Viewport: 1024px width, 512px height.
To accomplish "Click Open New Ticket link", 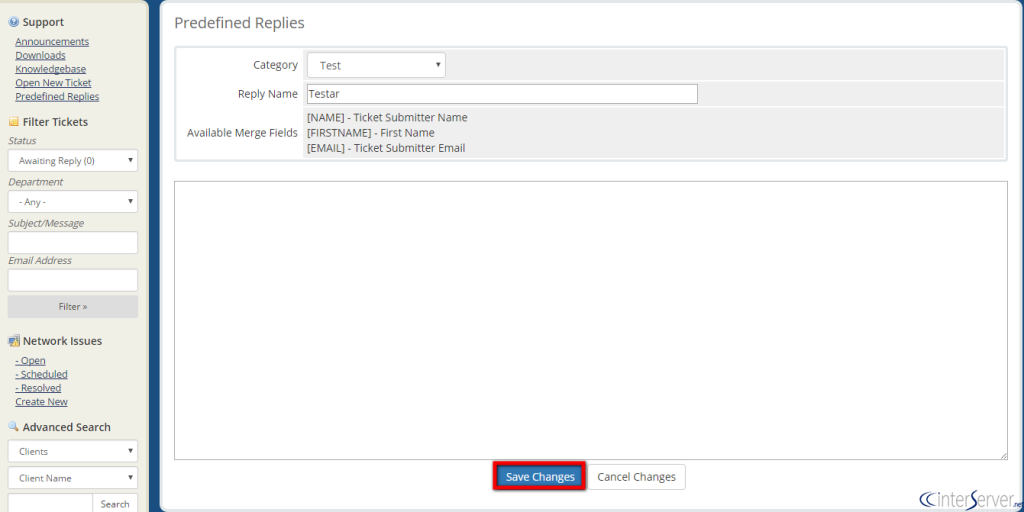I will coord(54,83).
